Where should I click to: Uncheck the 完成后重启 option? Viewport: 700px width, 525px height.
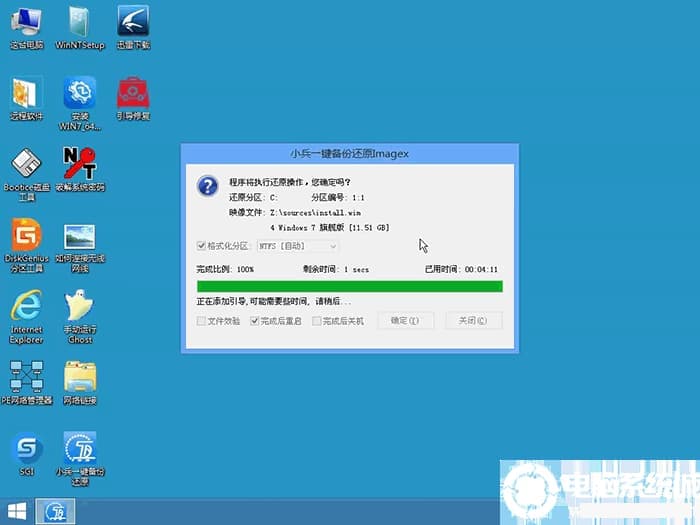[x=255, y=321]
